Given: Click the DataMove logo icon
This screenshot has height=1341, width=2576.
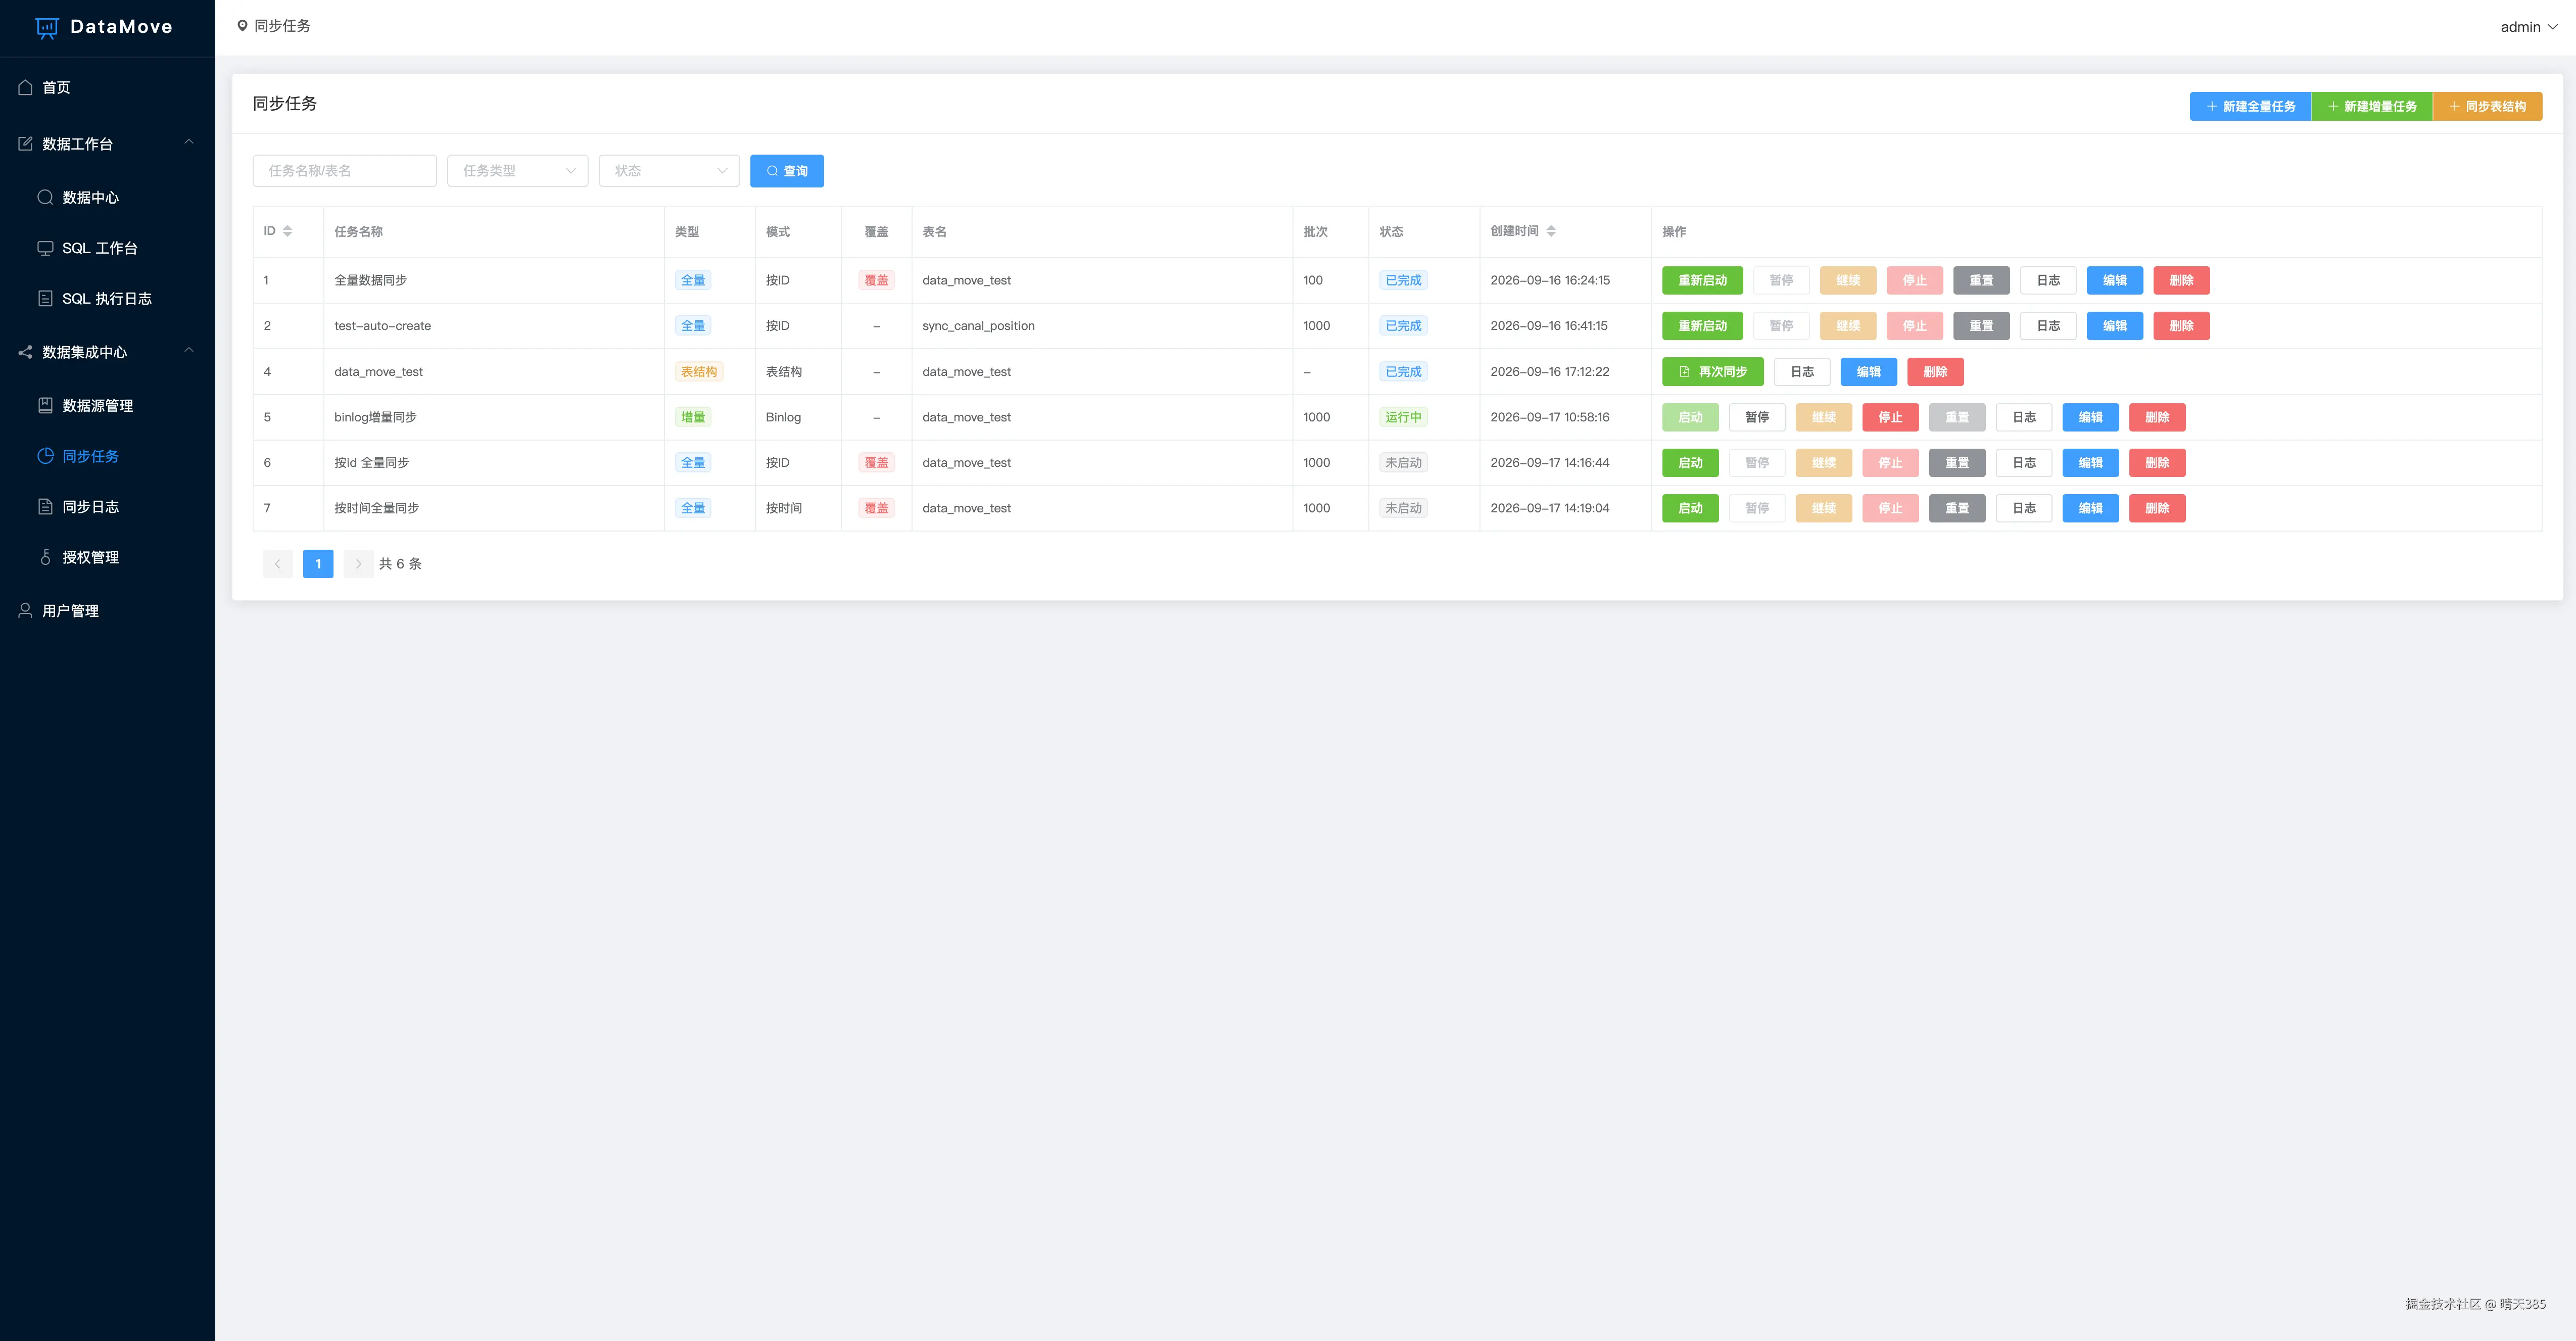Looking at the screenshot, I should click(47, 28).
